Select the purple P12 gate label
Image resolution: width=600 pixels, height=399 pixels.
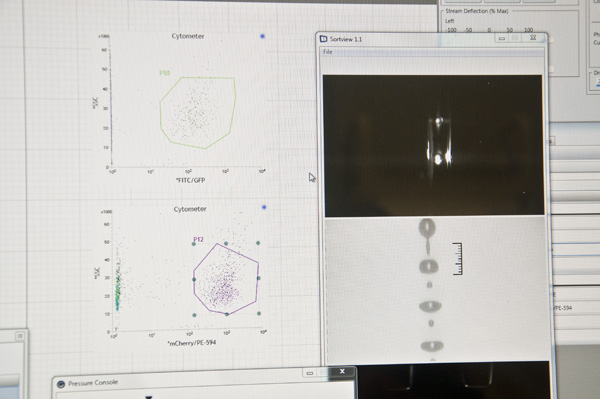(198, 239)
